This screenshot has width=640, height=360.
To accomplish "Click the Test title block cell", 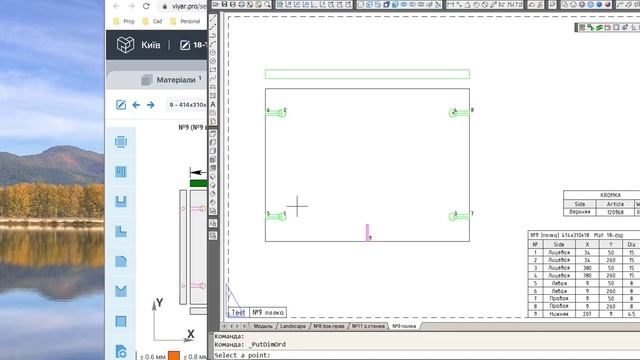I will pos(238,313).
